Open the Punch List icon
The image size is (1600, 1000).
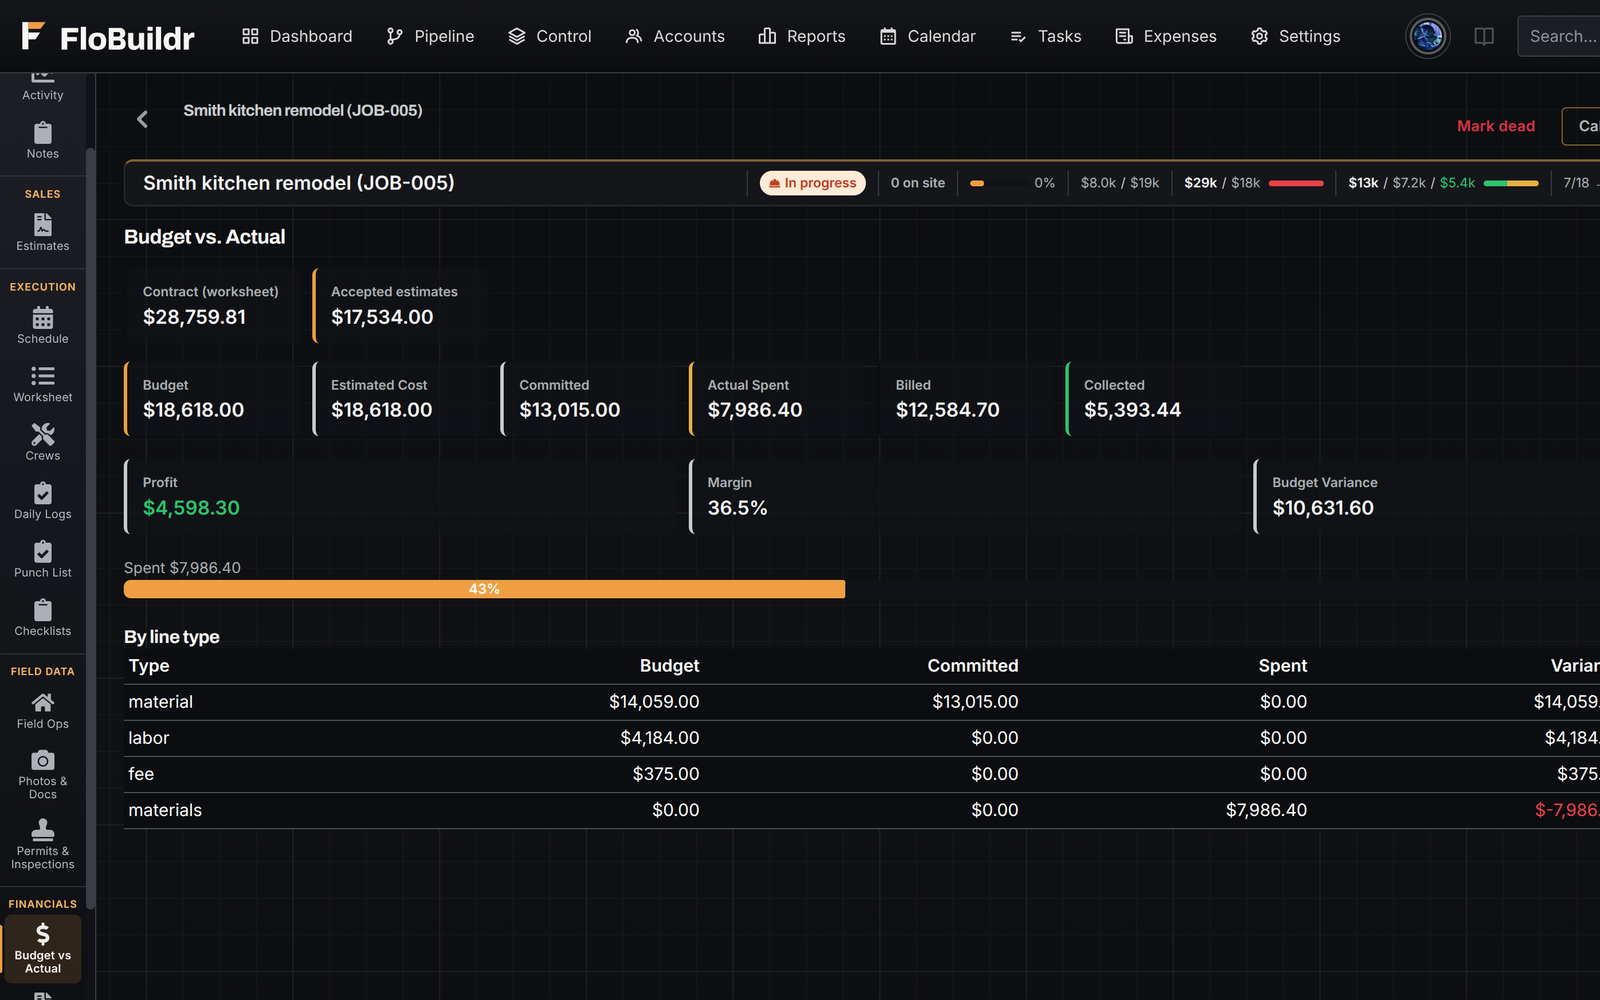[42, 559]
